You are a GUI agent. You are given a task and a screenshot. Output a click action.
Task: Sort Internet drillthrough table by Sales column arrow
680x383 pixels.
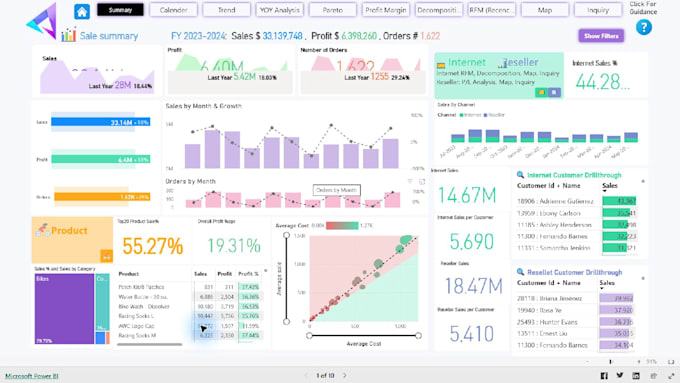pyautogui.click(x=605, y=191)
